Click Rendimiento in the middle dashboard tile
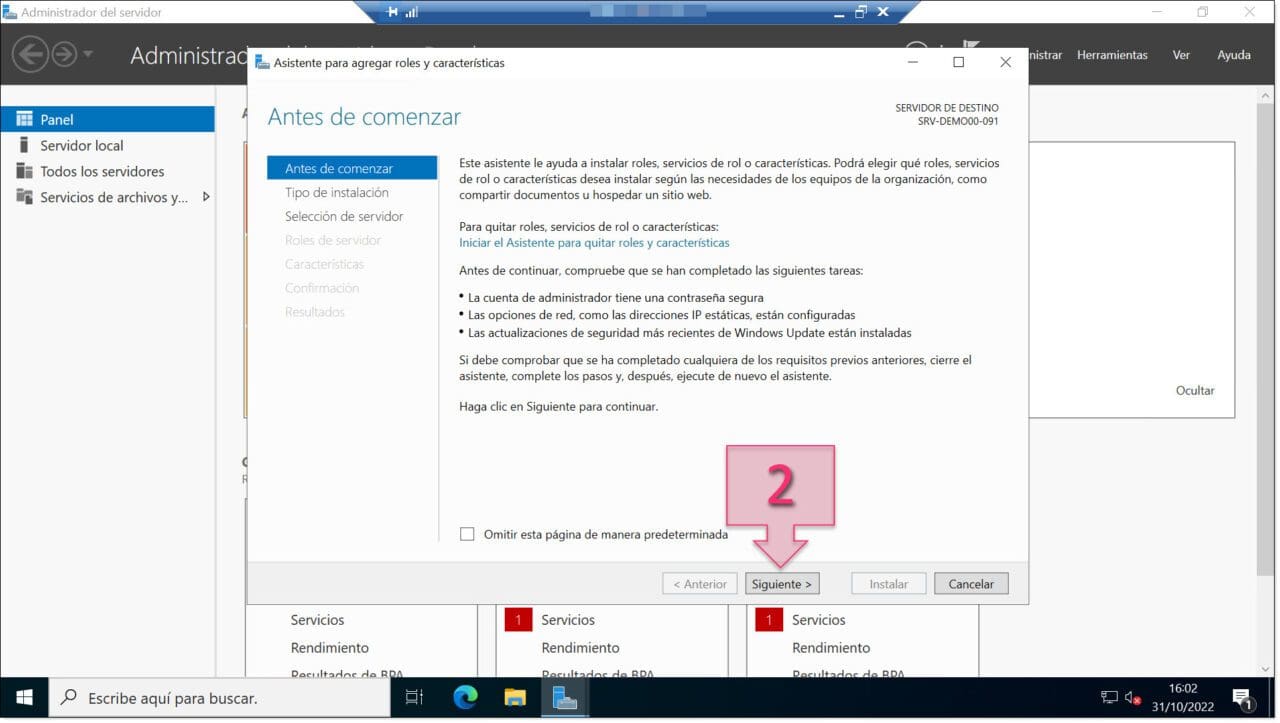Screen dimensions: 1280x723 (x=580, y=648)
